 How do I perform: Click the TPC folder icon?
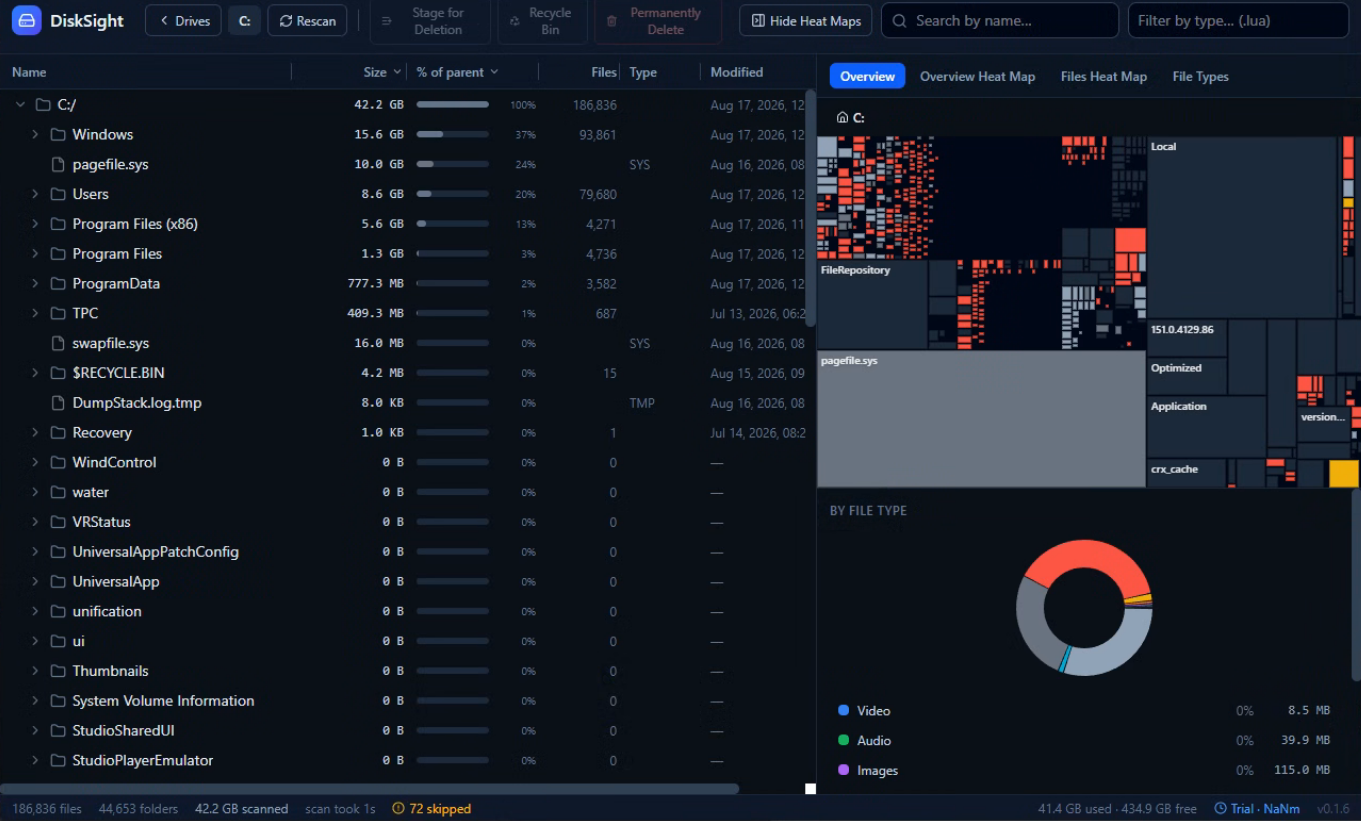point(58,313)
